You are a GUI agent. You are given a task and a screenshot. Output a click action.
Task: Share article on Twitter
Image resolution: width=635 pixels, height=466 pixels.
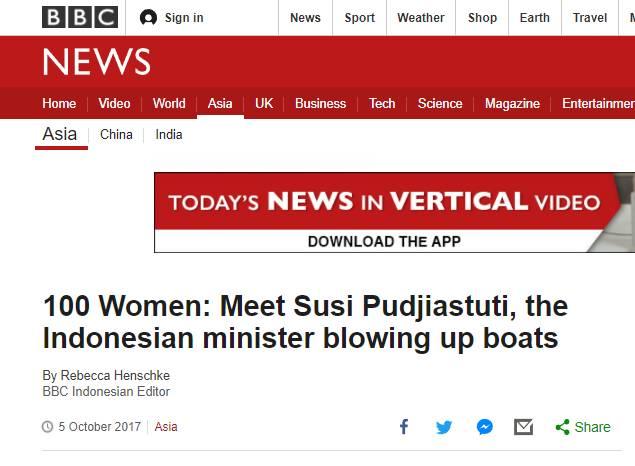(444, 427)
